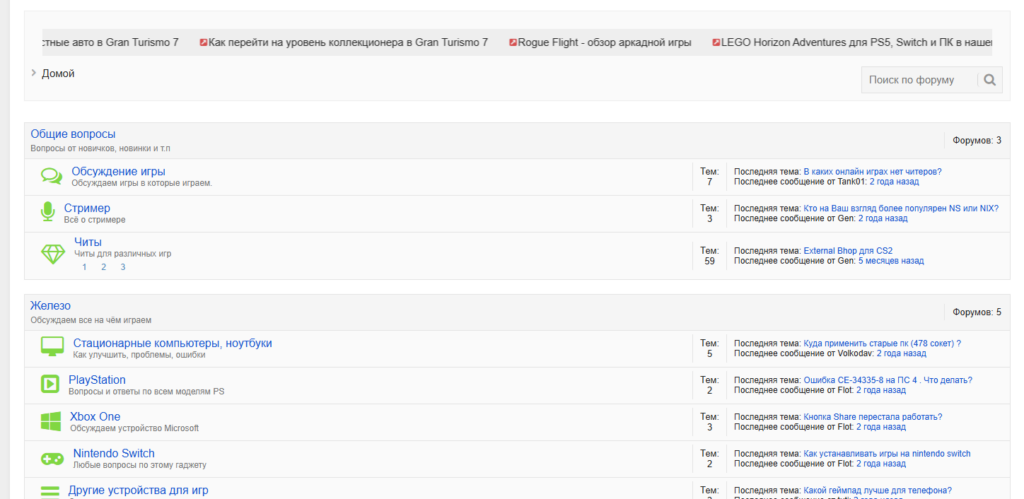Click description Вопросы от новичков, новинки и т.п

[101, 148]
